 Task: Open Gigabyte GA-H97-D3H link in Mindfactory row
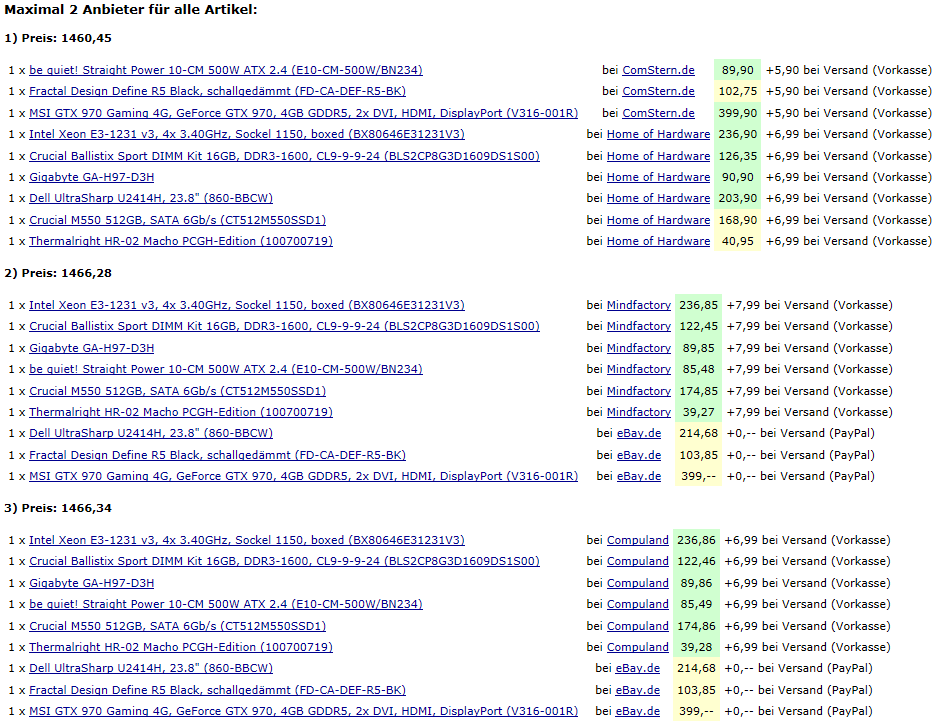(x=92, y=349)
